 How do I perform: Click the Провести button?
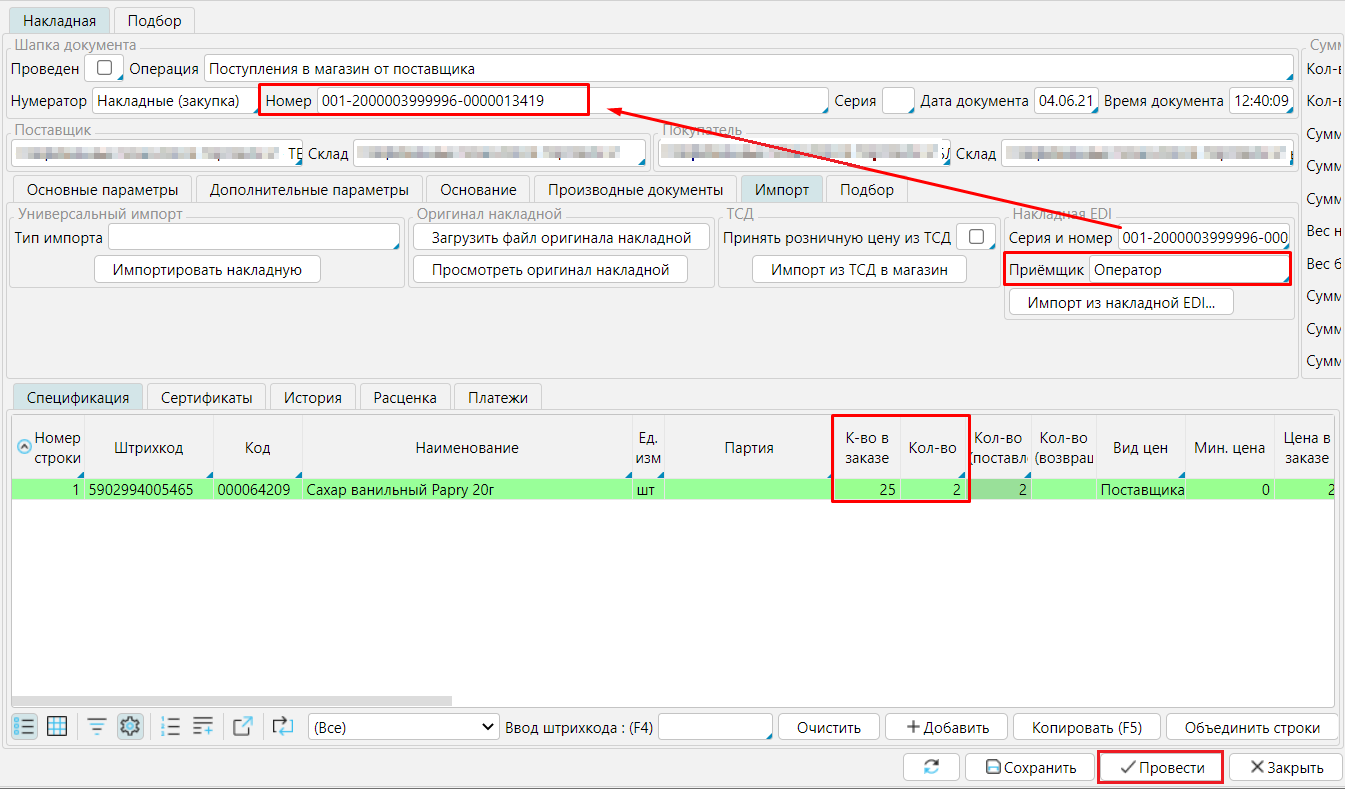1160,767
